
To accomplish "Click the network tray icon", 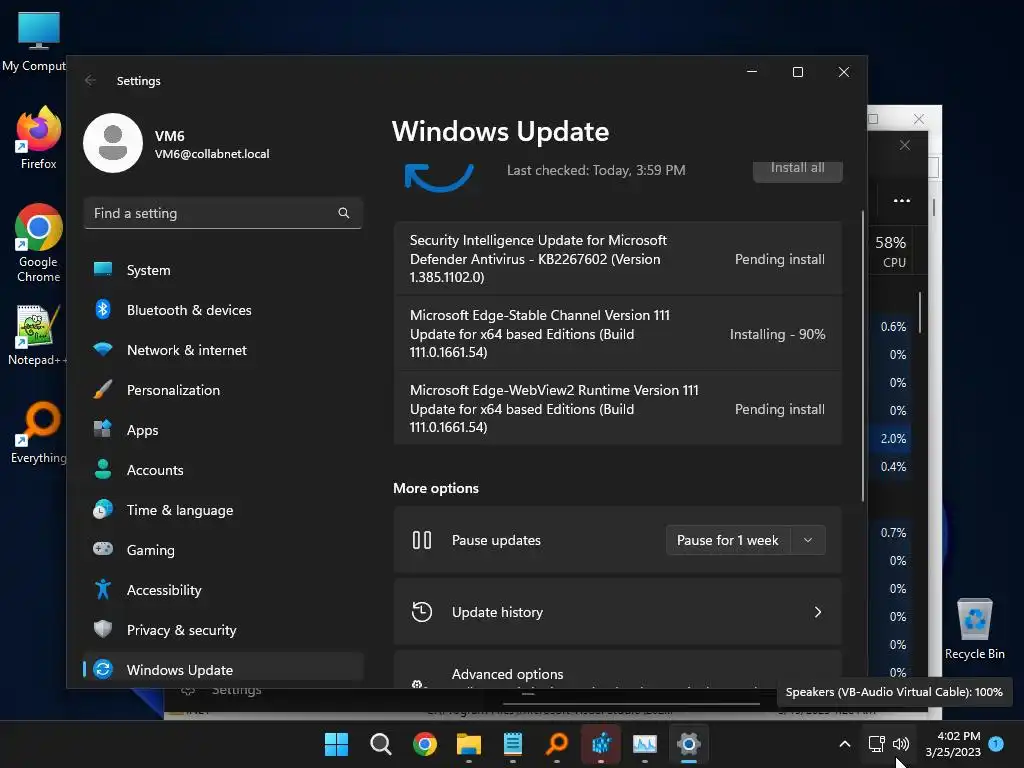I will click(876, 744).
